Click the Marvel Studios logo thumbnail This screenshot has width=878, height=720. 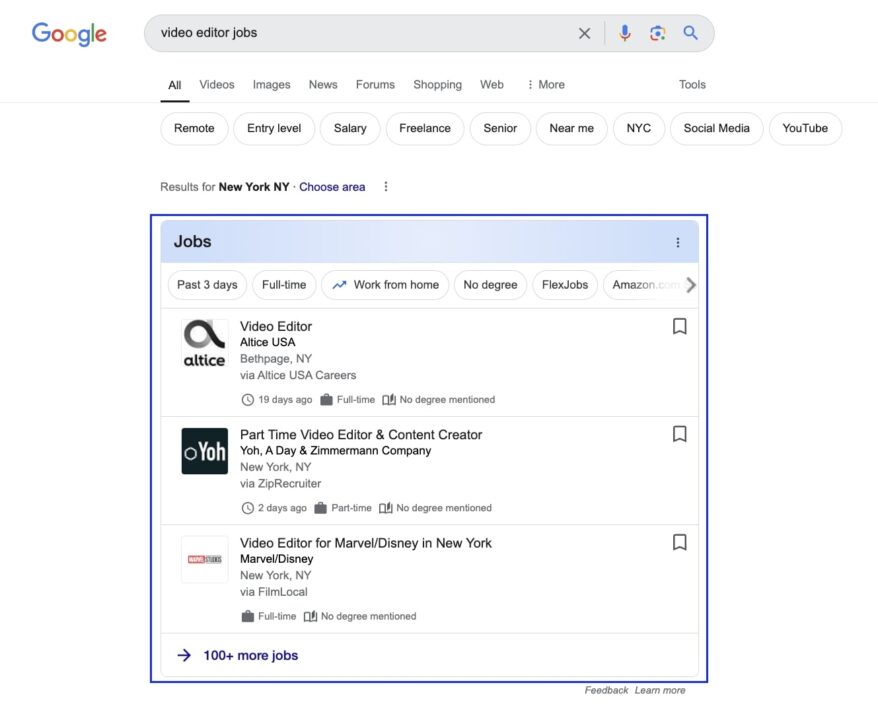204,559
